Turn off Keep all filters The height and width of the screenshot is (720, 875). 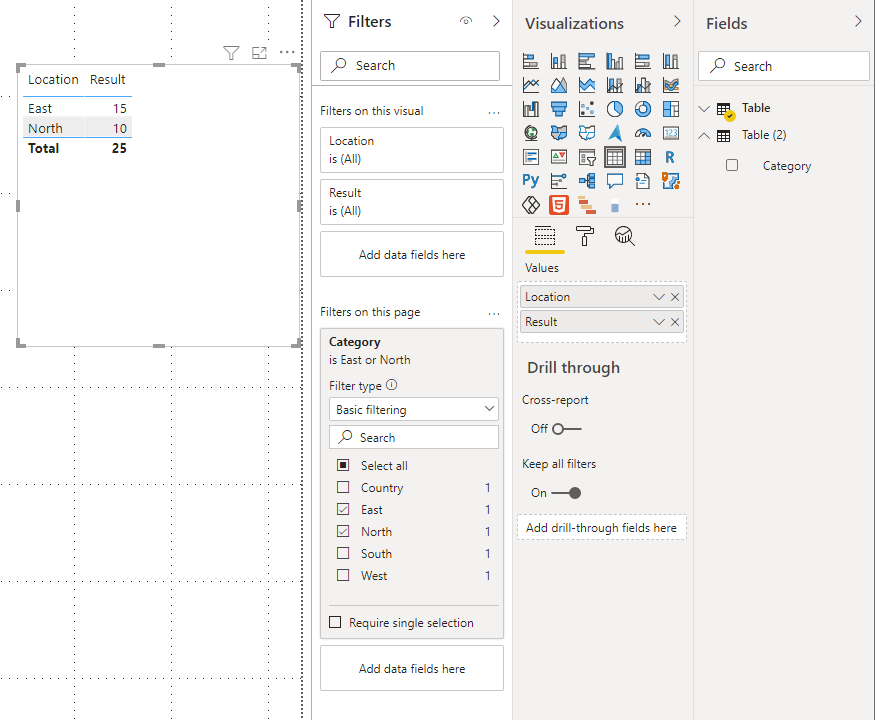pyautogui.click(x=566, y=493)
